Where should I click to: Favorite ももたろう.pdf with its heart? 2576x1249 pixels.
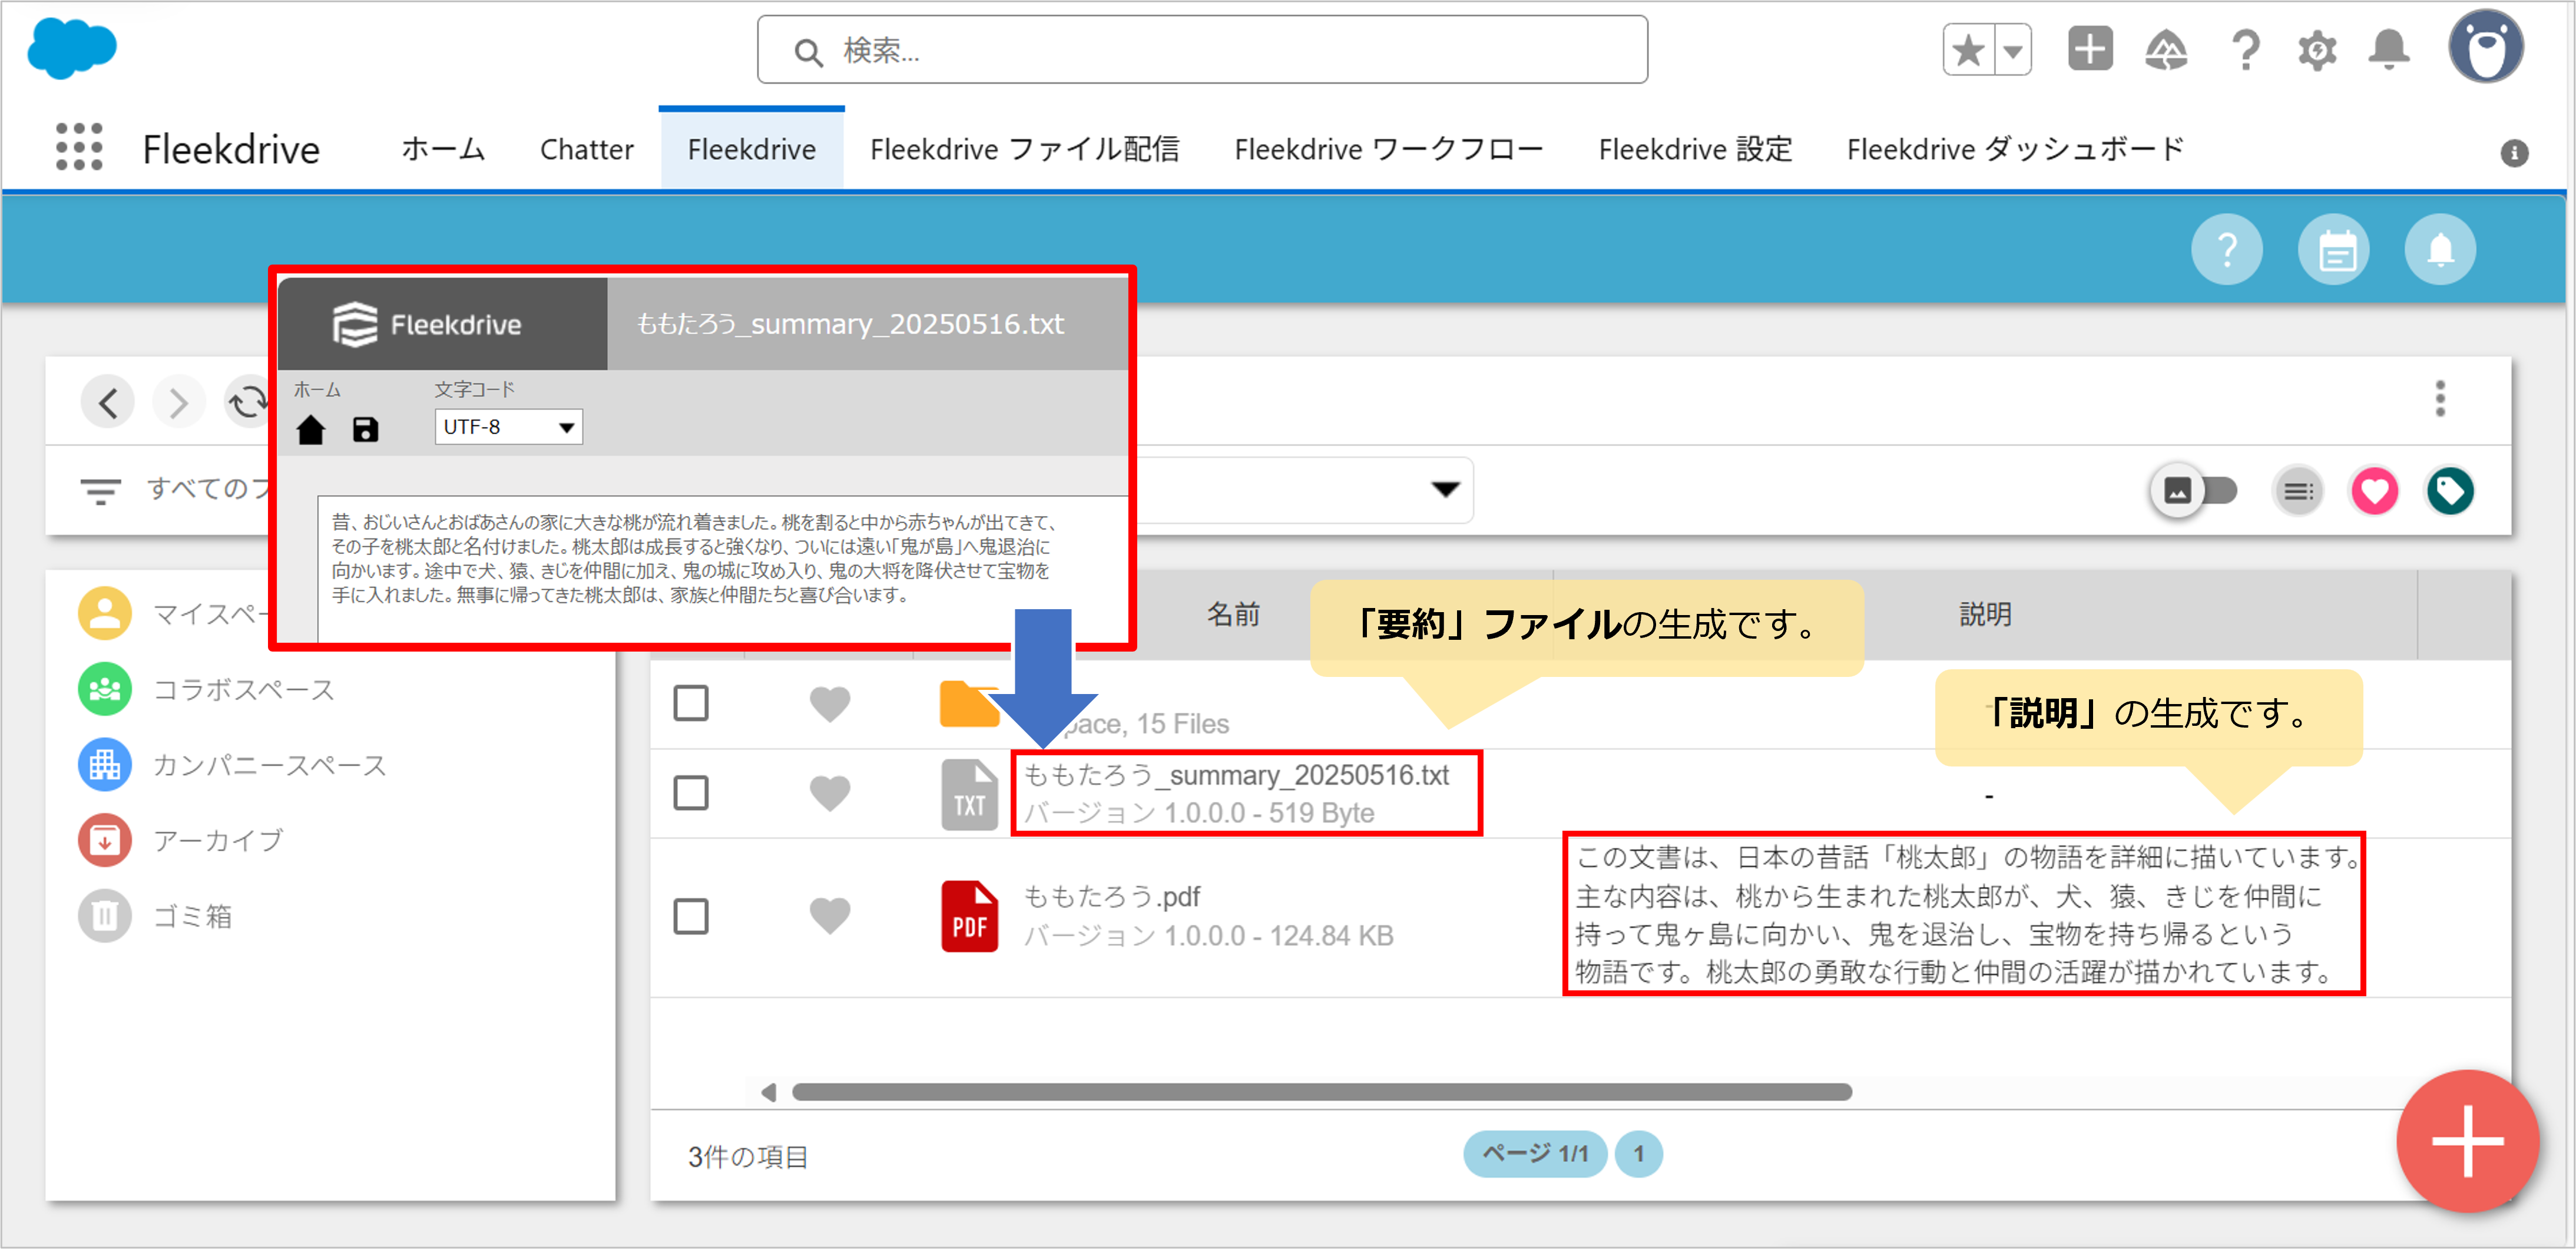coord(829,916)
